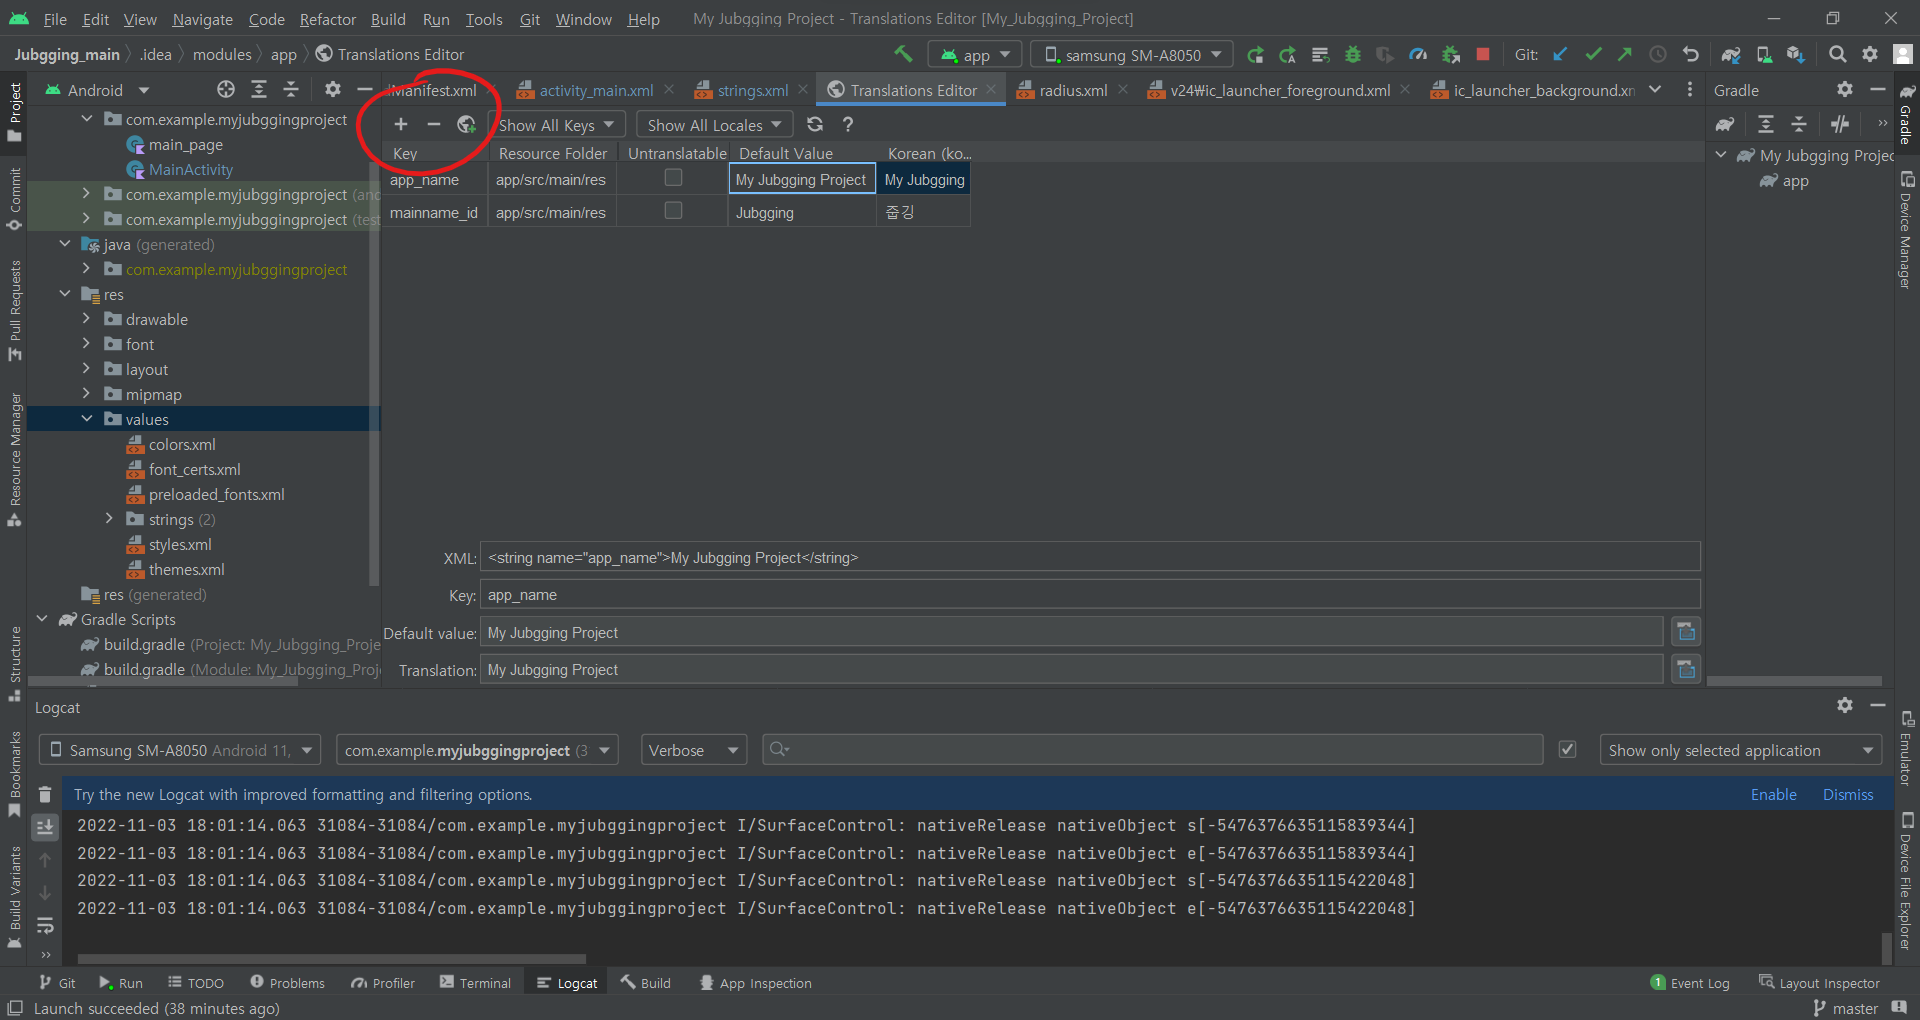This screenshot has width=1920, height=1020.
Task: Expand the drawable folder in tree
Action: coord(86,319)
